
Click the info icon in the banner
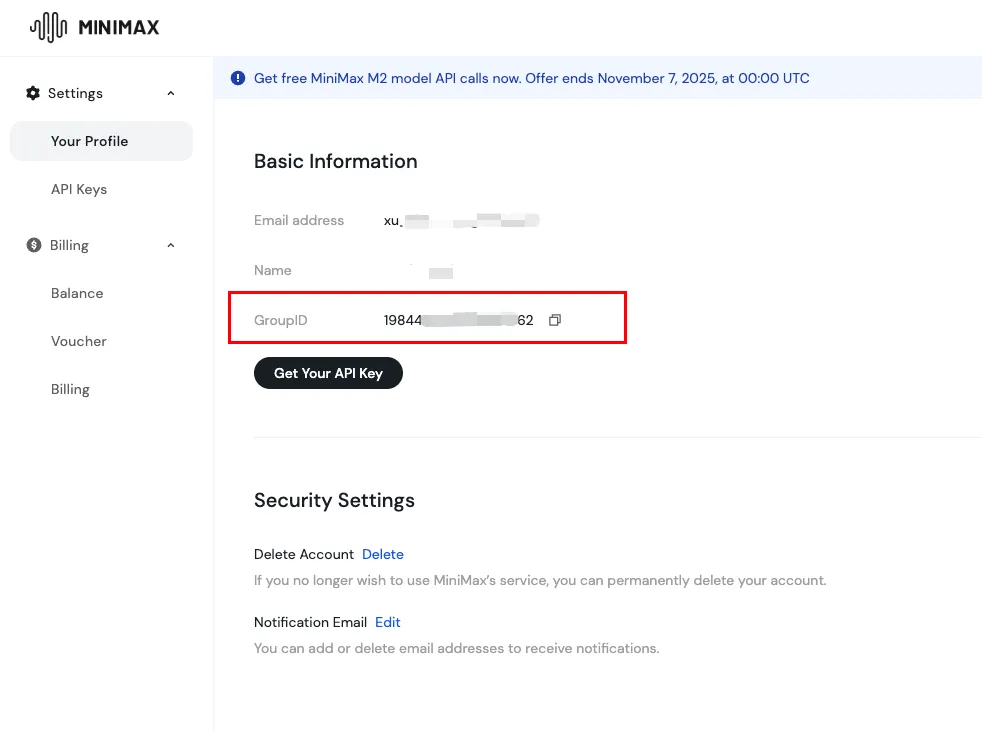pos(238,78)
